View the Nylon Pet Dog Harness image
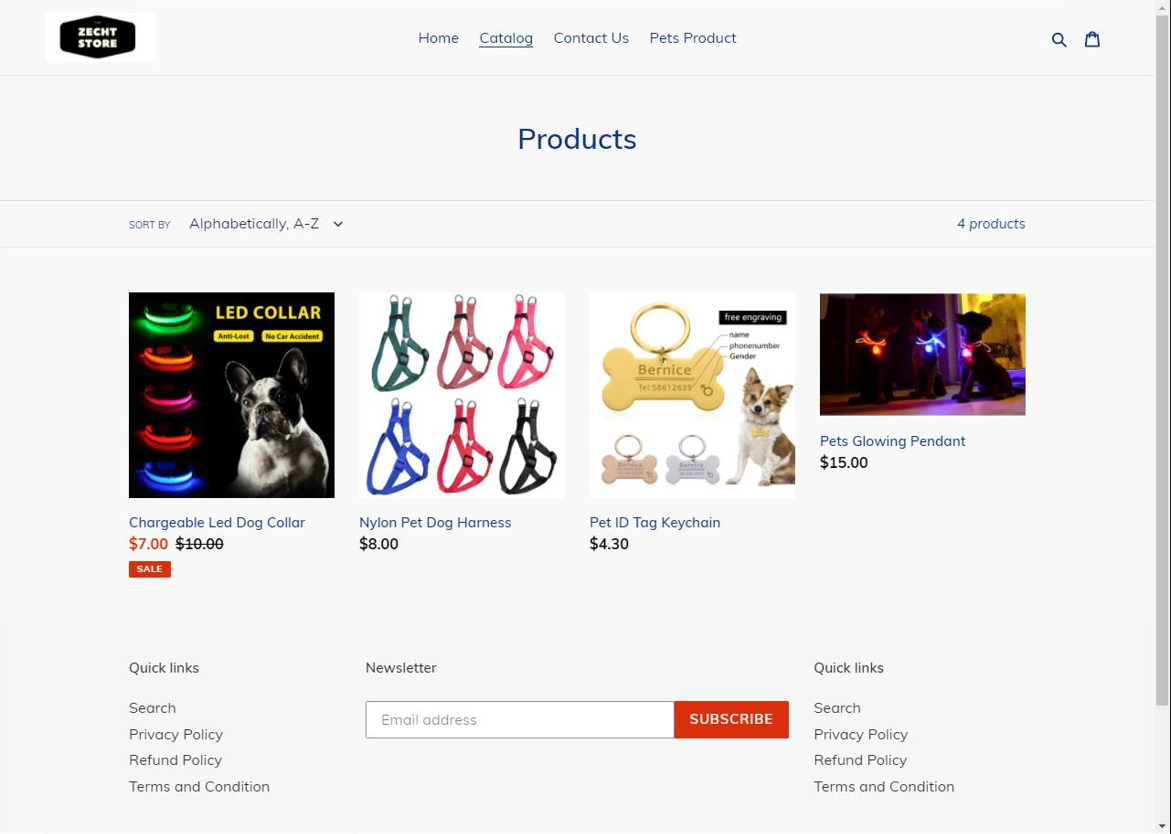Viewport: 1171px width, 834px height. [461, 395]
